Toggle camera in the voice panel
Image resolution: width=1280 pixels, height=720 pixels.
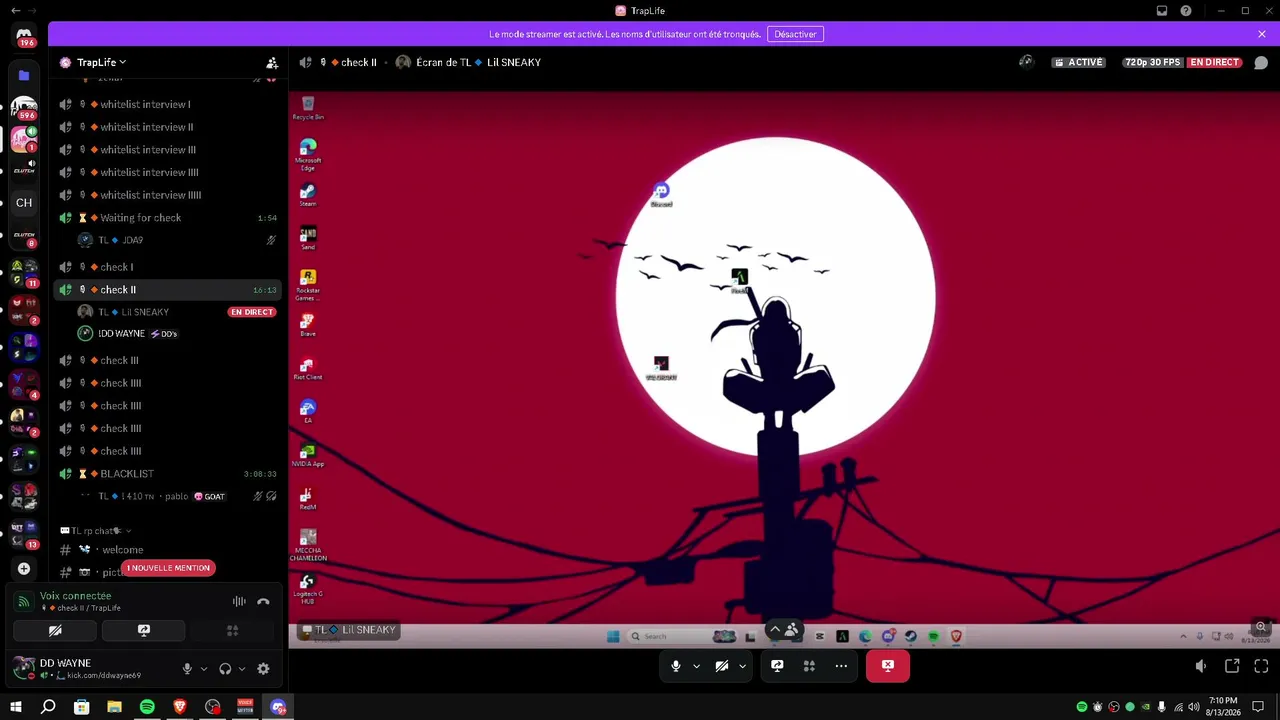click(x=55, y=631)
